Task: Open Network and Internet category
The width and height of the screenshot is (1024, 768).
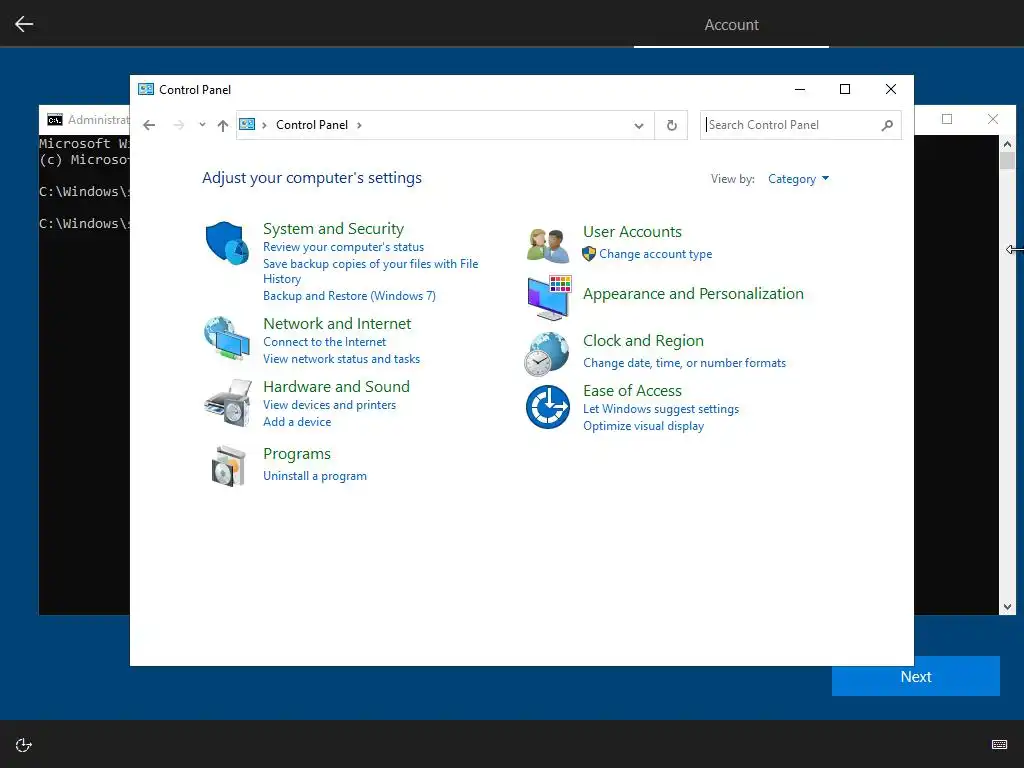Action: pos(337,323)
